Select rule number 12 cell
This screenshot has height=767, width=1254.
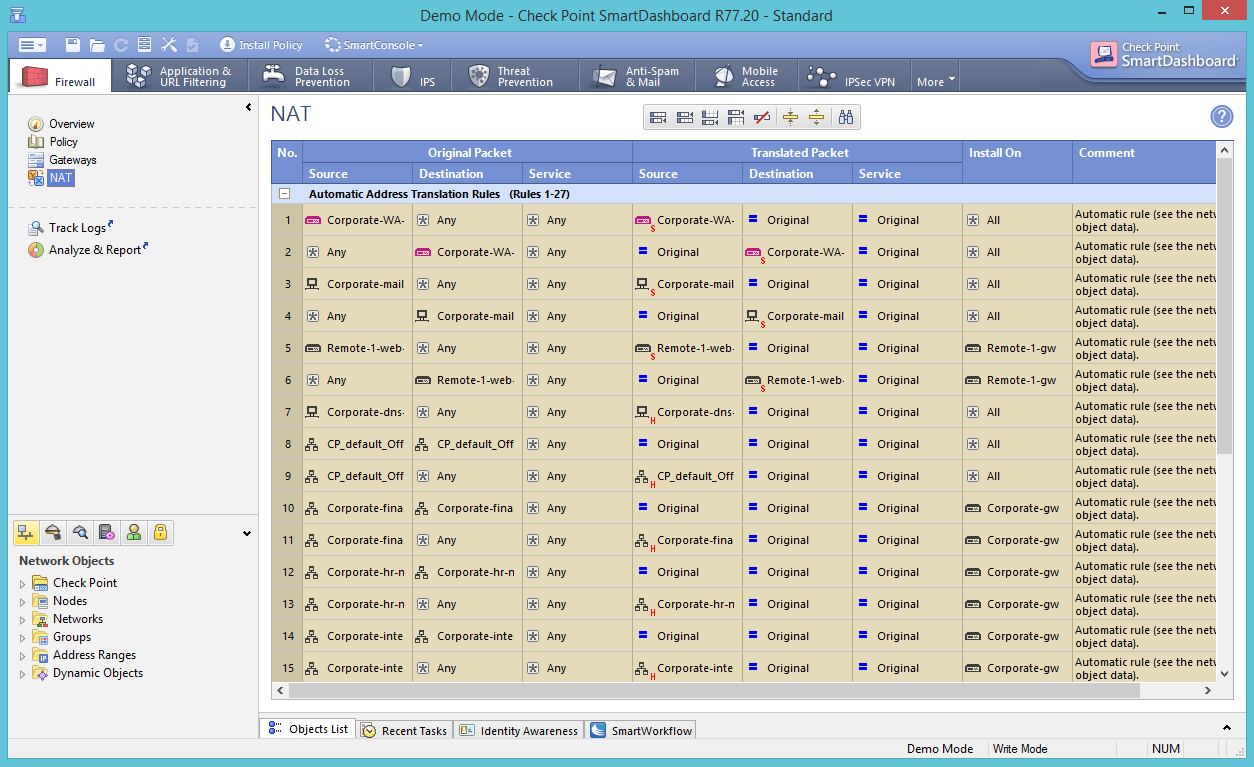[287, 572]
